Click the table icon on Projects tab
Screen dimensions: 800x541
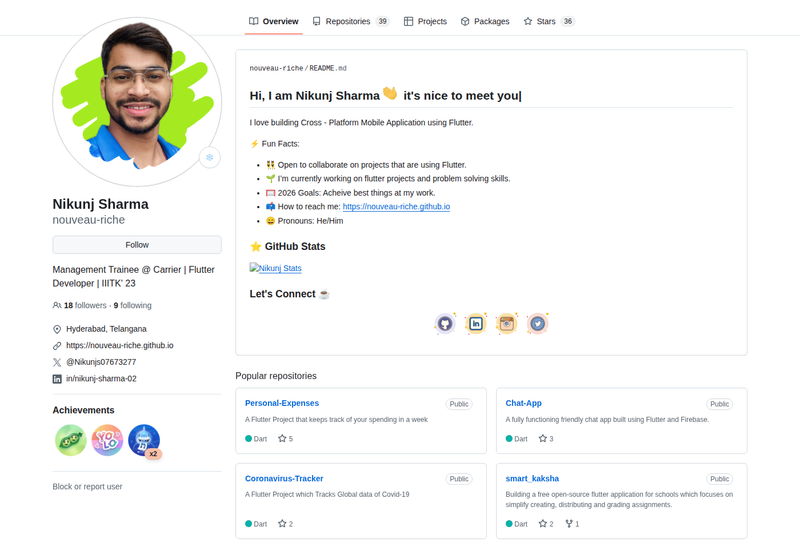[x=408, y=21]
